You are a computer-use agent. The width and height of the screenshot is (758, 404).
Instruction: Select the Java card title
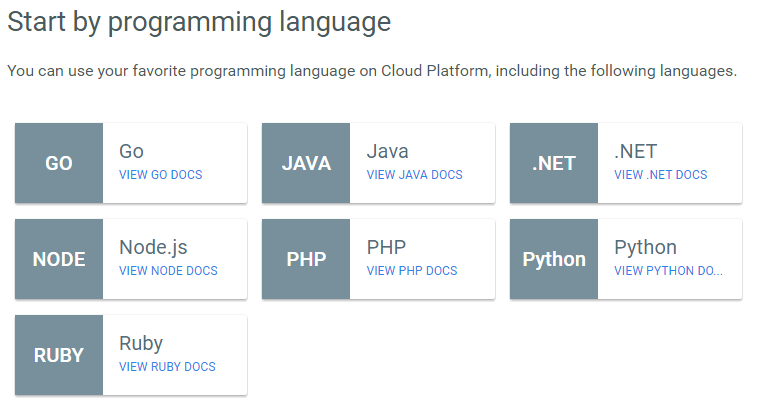click(387, 151)
